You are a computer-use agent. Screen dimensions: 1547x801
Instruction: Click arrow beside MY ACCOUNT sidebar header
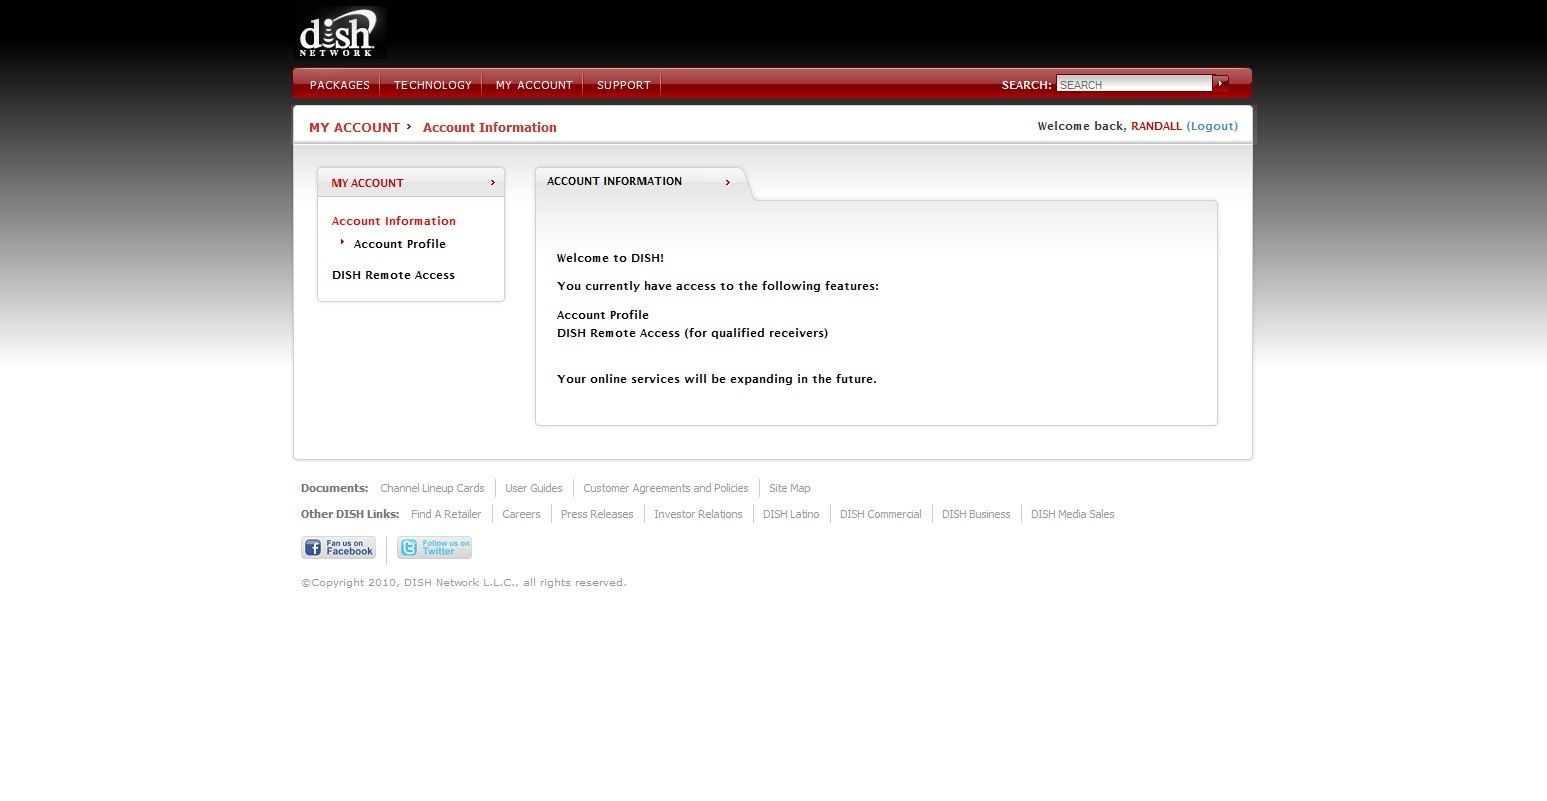coord(493,183)
